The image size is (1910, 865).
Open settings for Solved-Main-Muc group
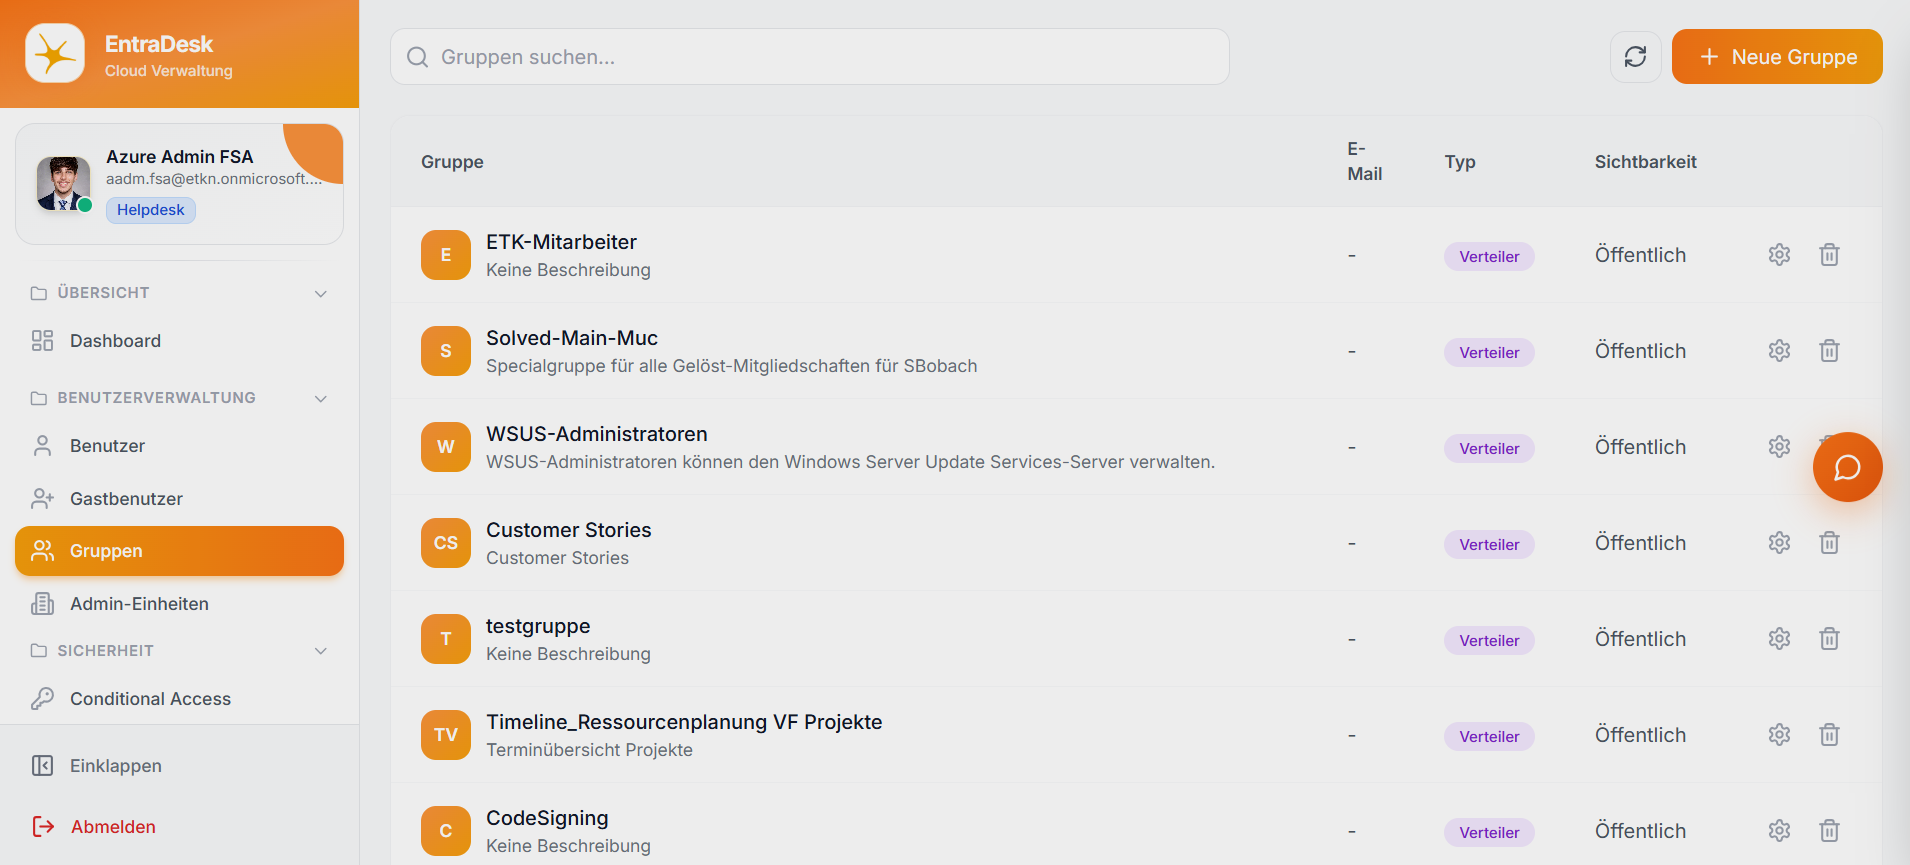[x=1779, y=351]
